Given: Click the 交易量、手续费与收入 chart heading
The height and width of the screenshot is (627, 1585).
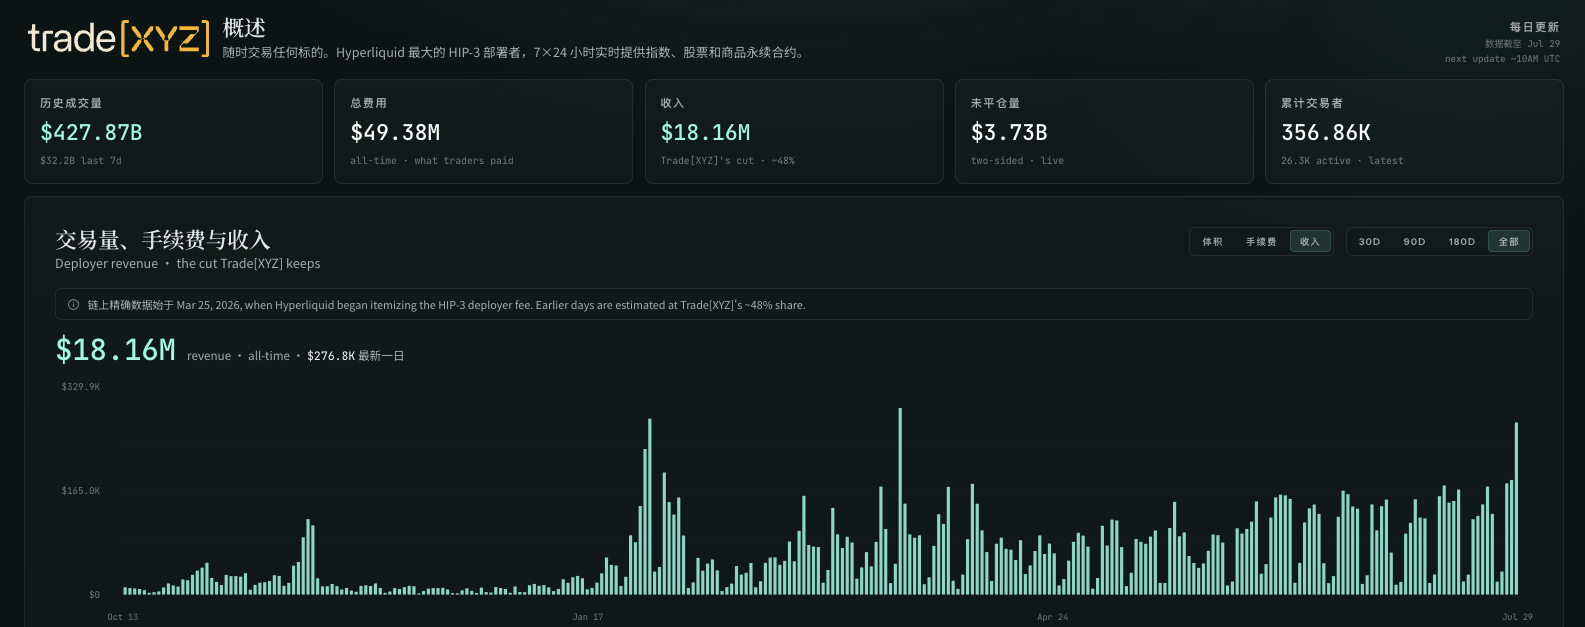Looking at the screenshot, I should coord(163,240).
